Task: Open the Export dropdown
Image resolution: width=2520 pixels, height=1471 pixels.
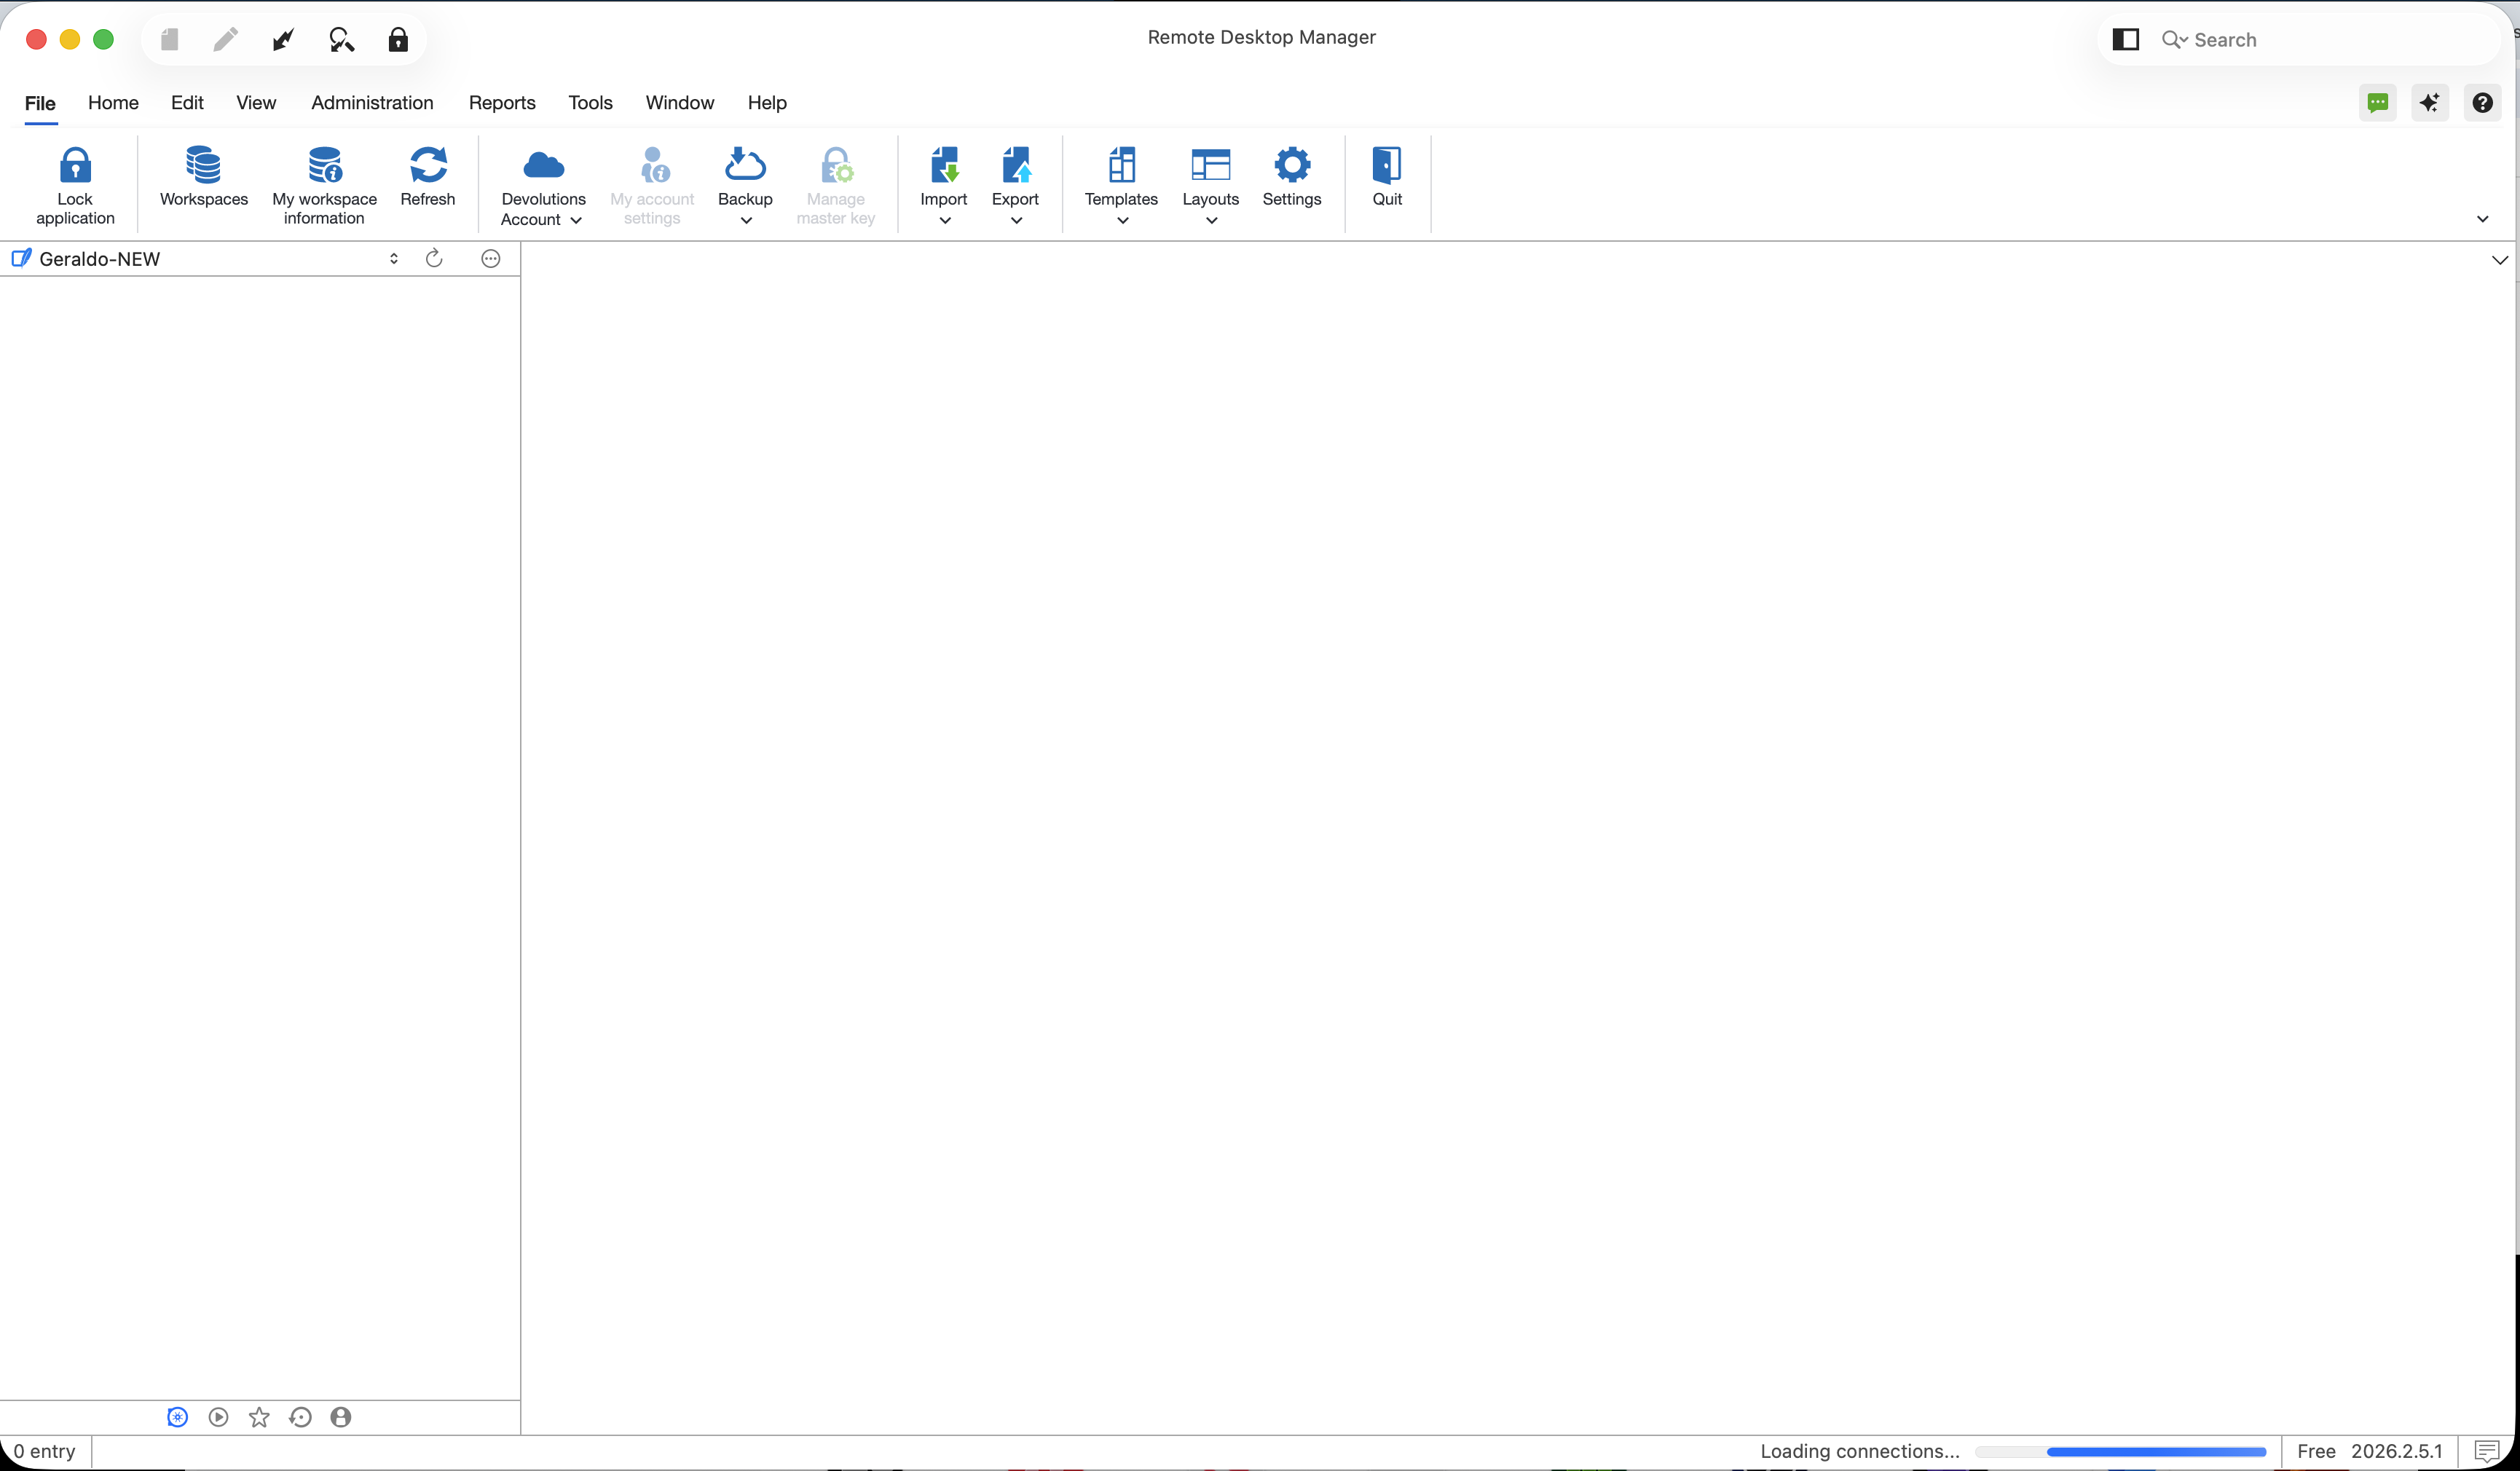Action: (1015, 186)
